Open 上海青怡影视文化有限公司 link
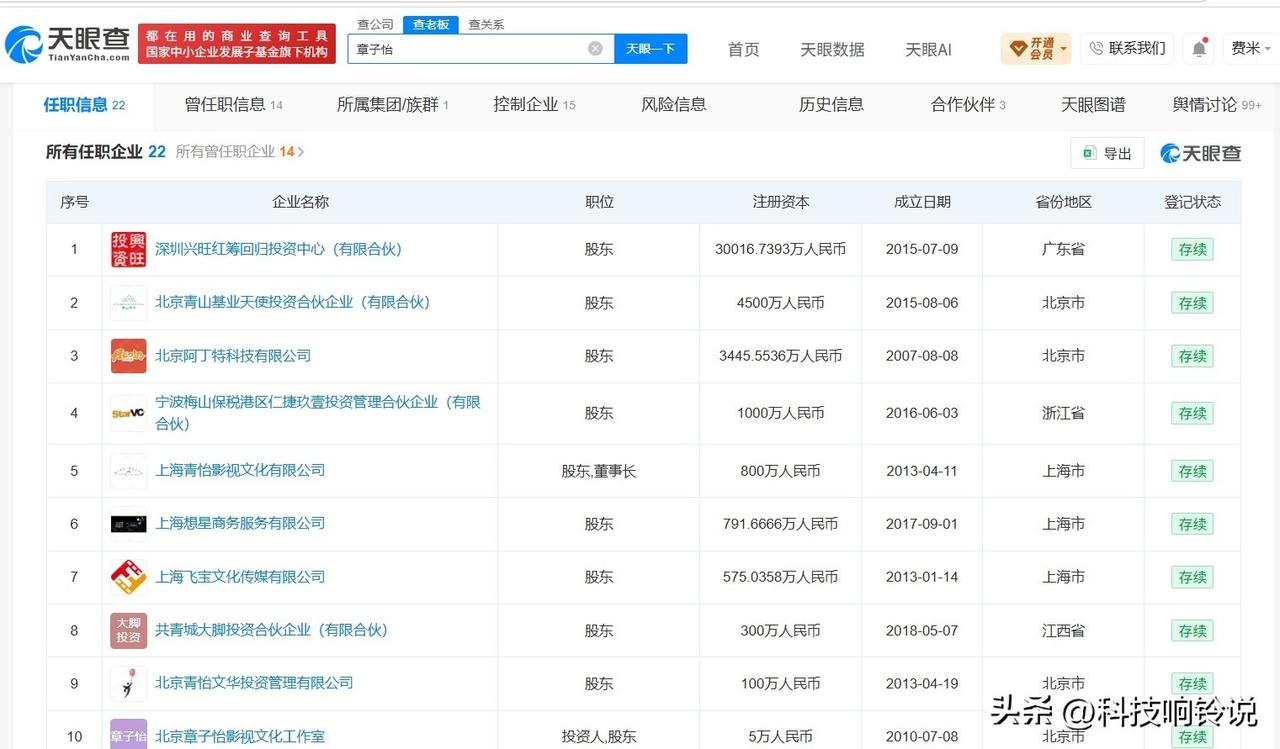The image size is (1280, 749). 240,470
